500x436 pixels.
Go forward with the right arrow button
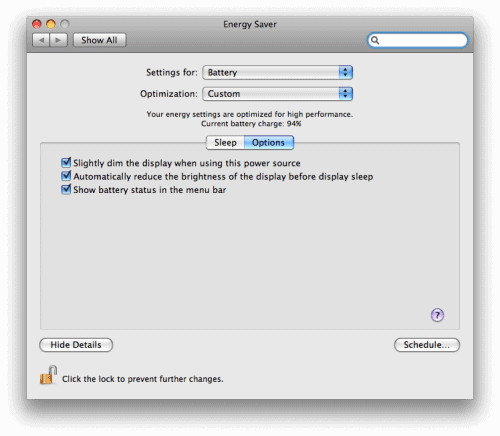[58, 40]
